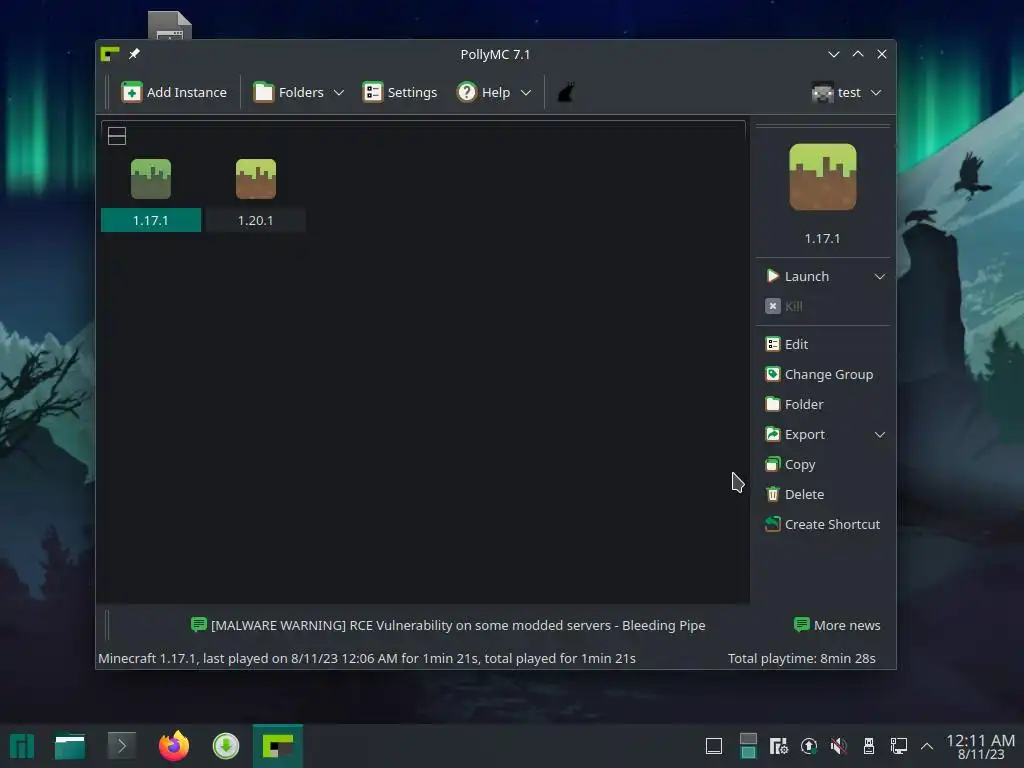1024x768 pixels.
Task: Click the PollyMC logo in title bar
Action: (110, 54)
